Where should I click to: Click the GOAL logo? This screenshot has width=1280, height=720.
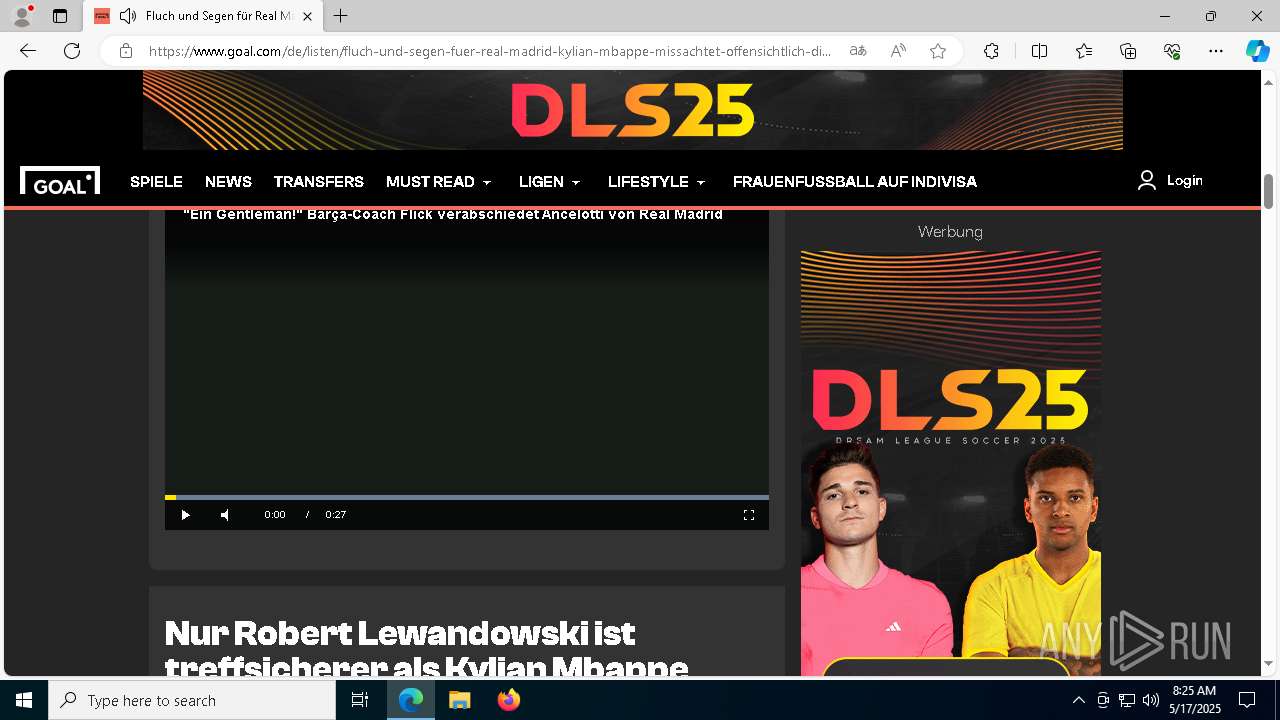pyautogui.click(x=60, y=181)
